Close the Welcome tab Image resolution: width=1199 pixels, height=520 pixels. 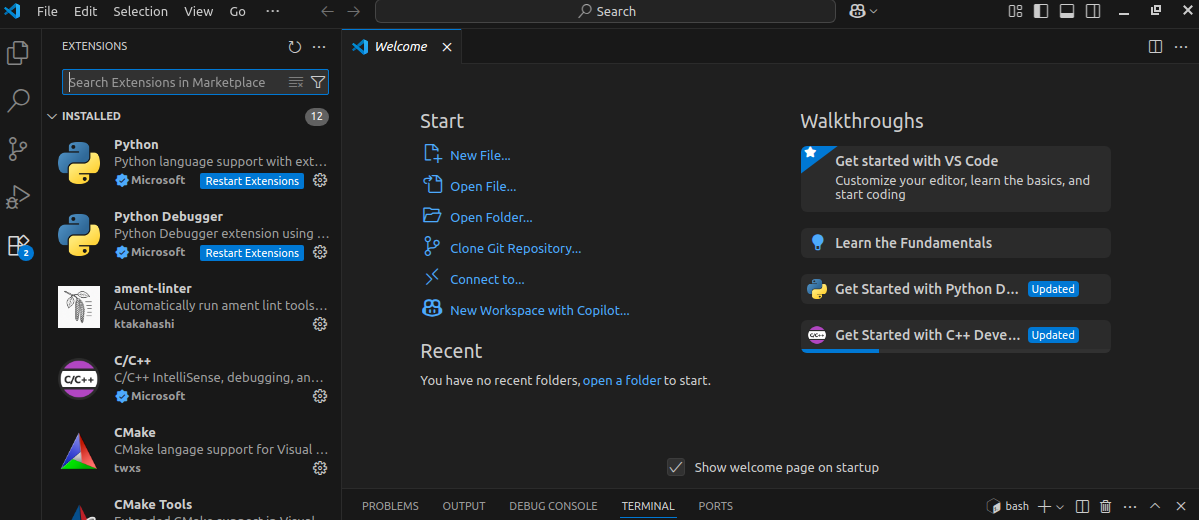(x=447, y=47)
